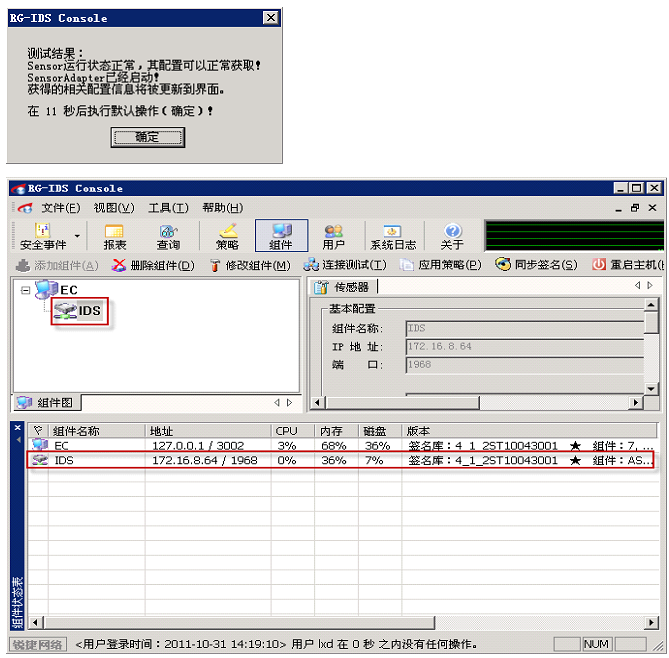Sort by 内存 column header
The width and height of the screenshot is (669, 658).
(337, 431)
